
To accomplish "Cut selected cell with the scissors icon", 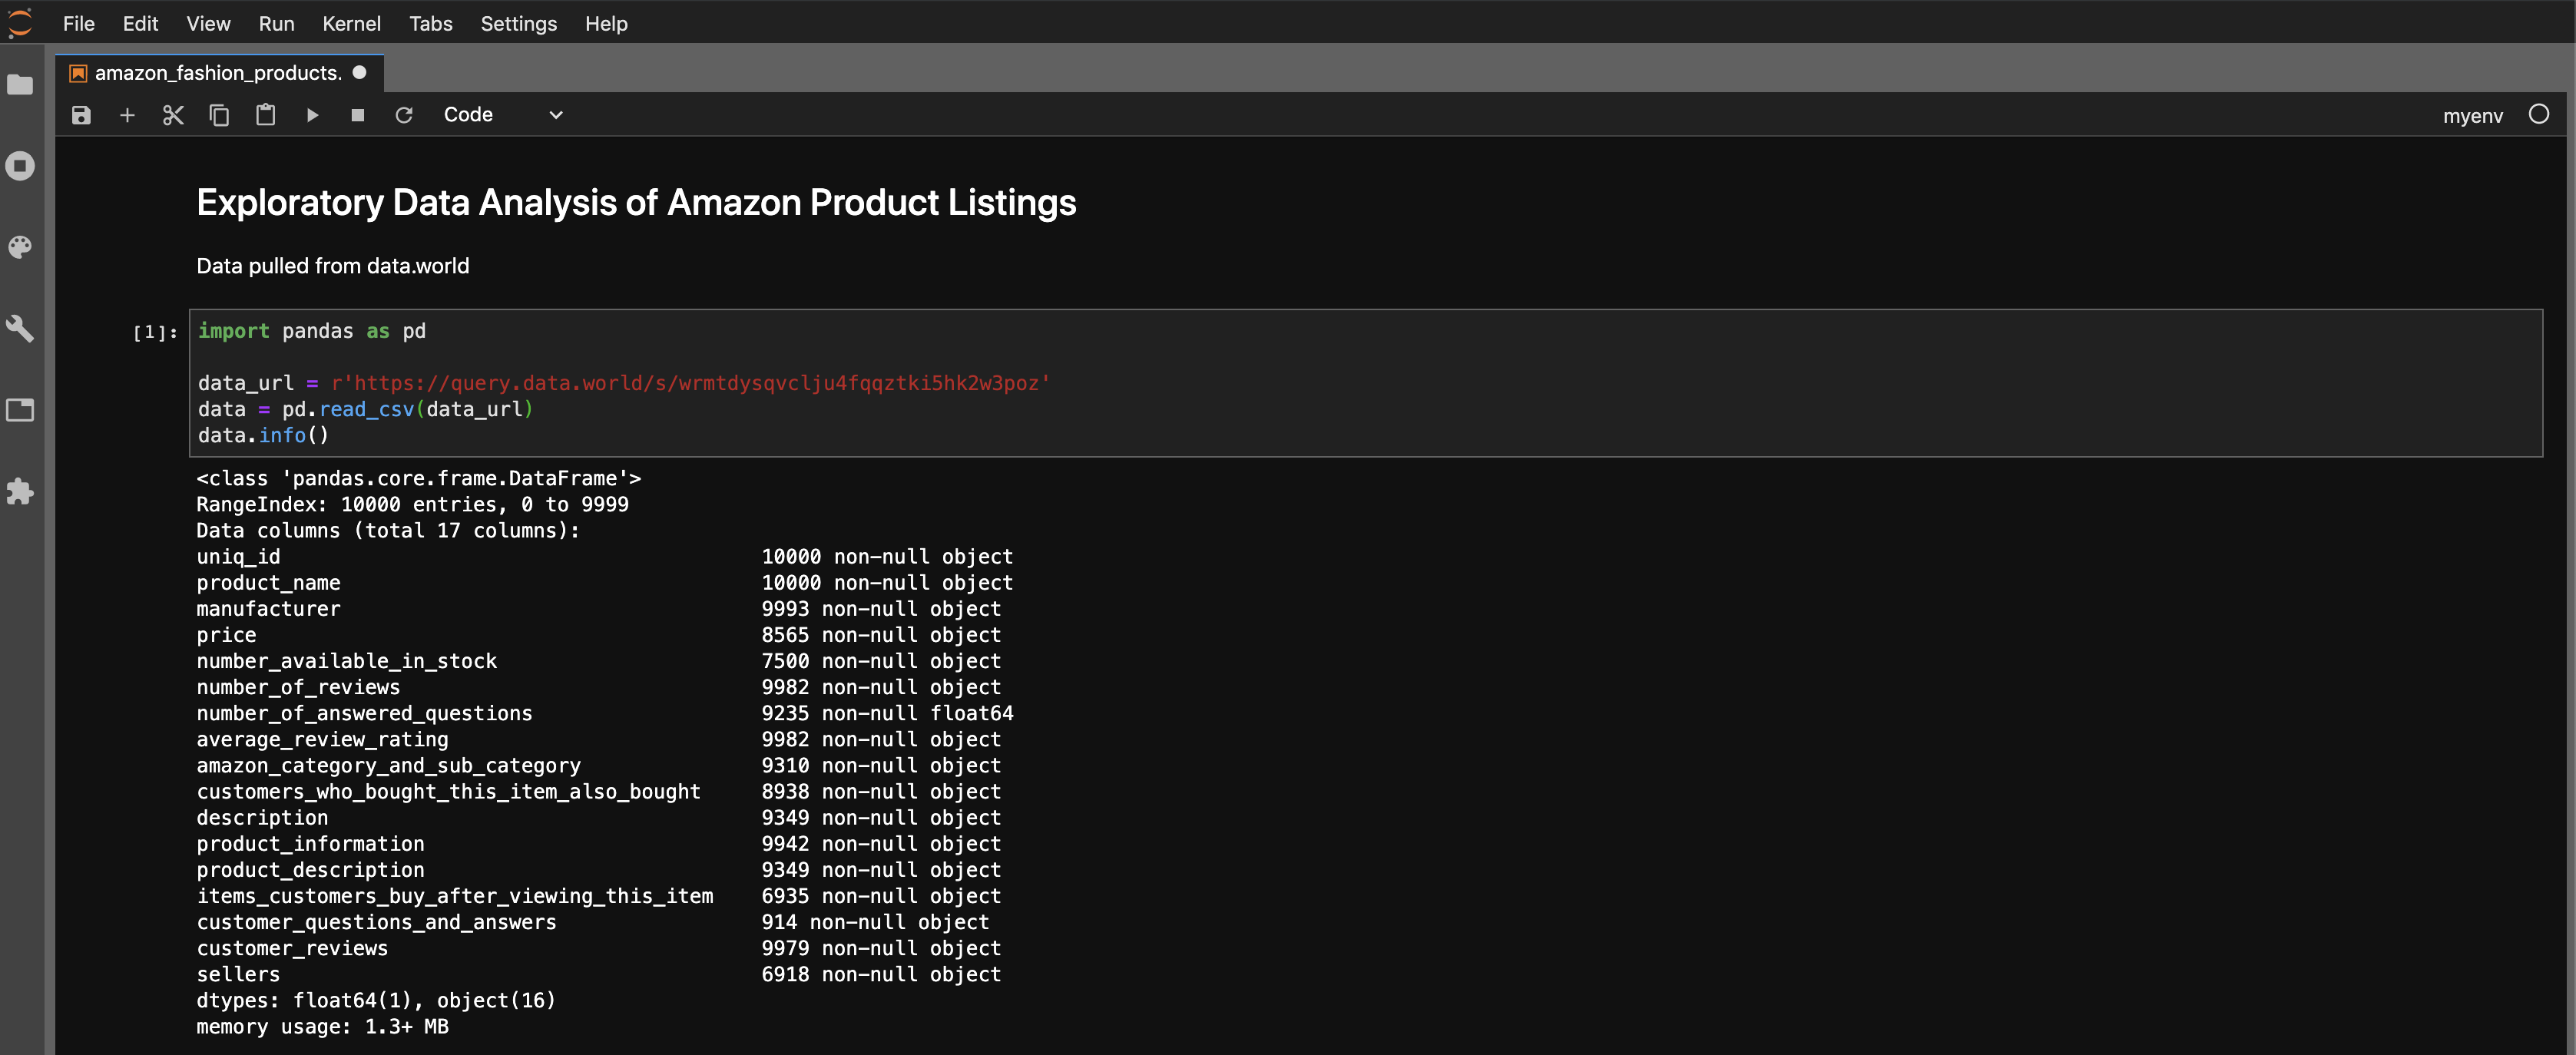I will point(173,115).
